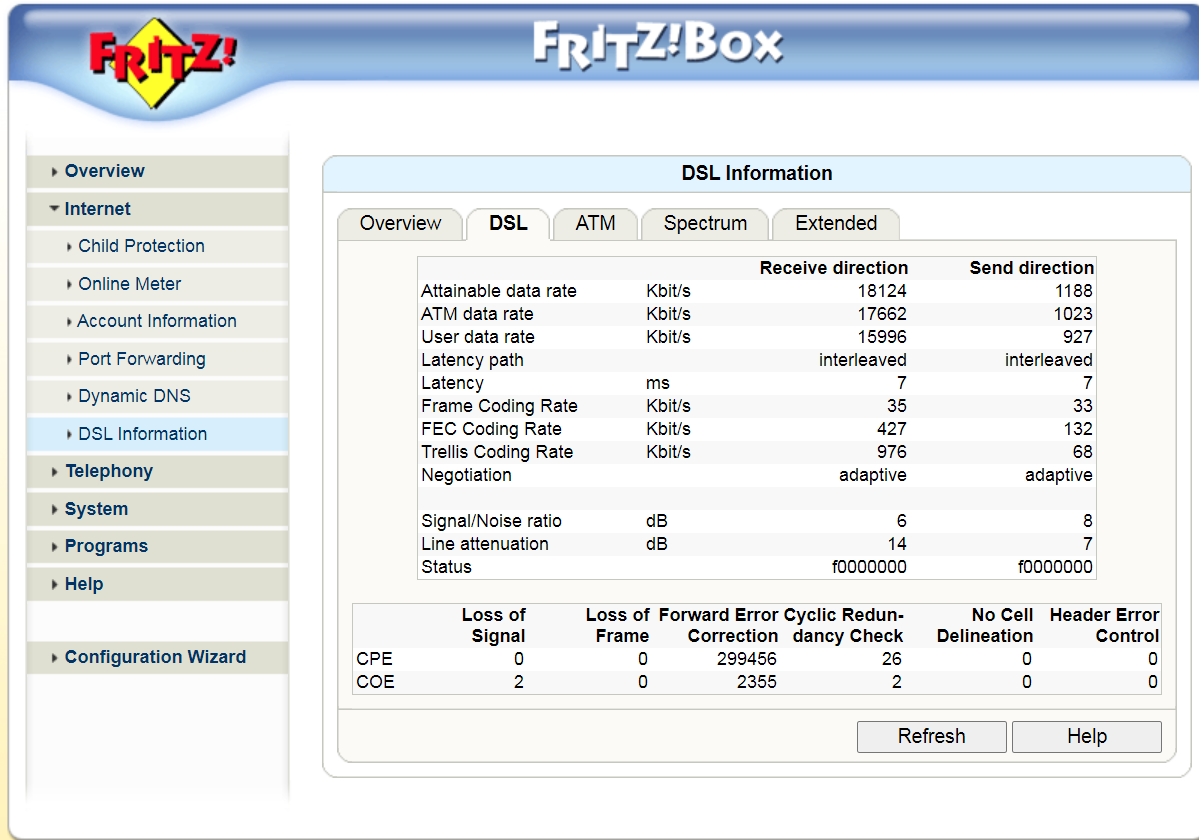Expand the System section arrow
The image size is (1199, 840).
pyautogui.click(x=54, y=509)
